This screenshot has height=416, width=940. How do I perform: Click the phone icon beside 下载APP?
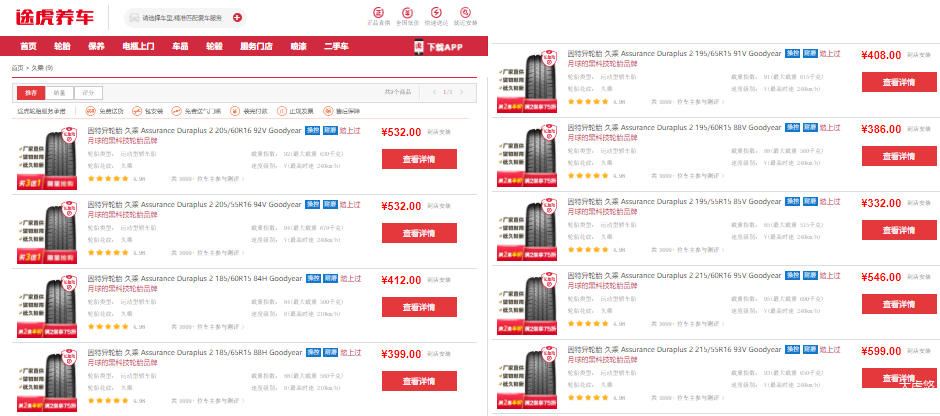(x=419, y=47)
